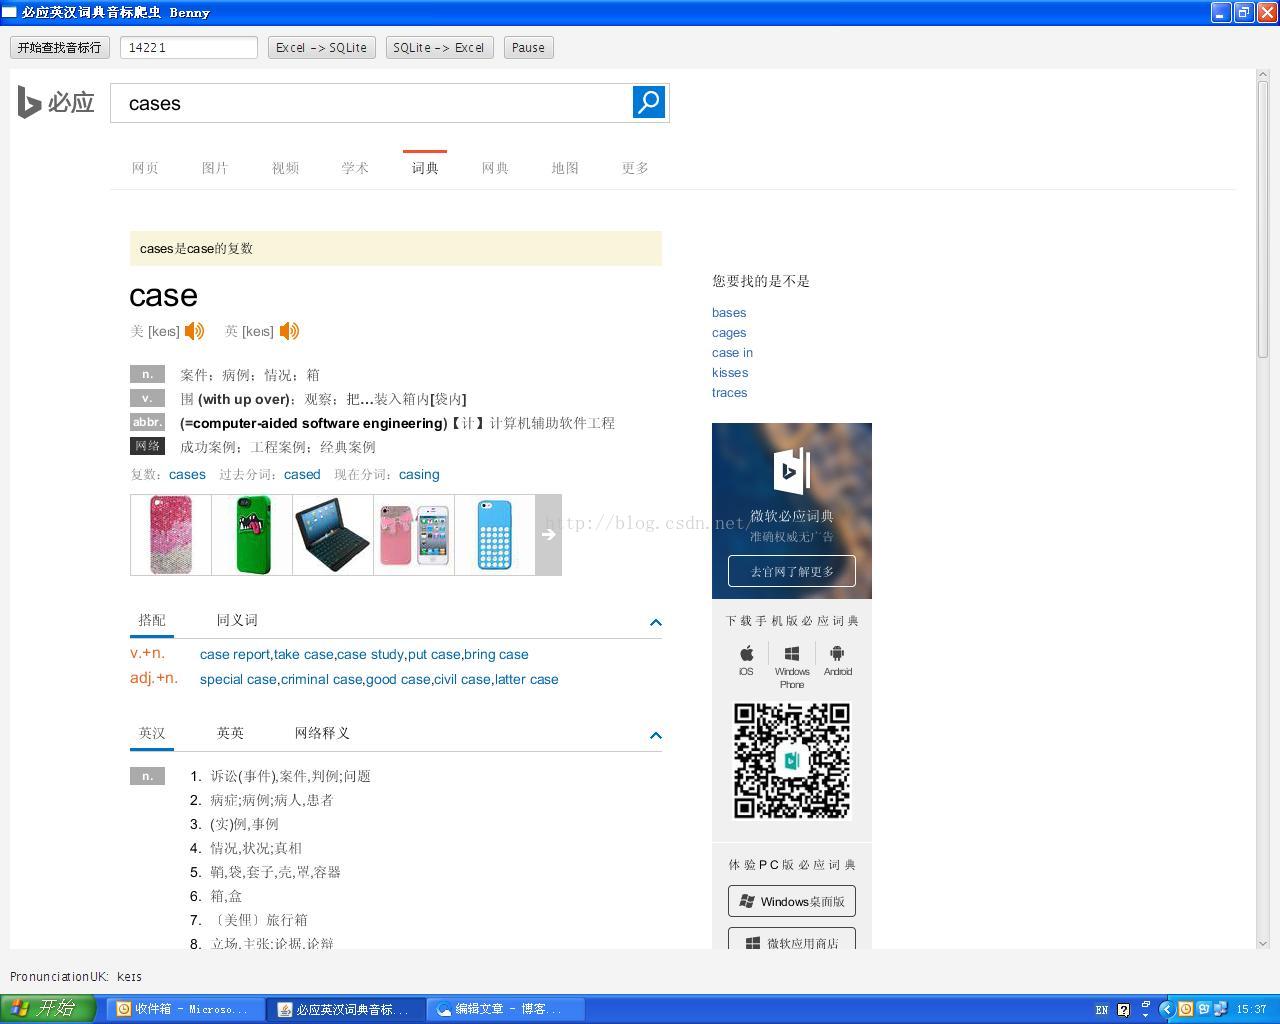Collapse the collocations section chevron
This screenshot has width=1280, height=1024.
[x=656, y=622]
